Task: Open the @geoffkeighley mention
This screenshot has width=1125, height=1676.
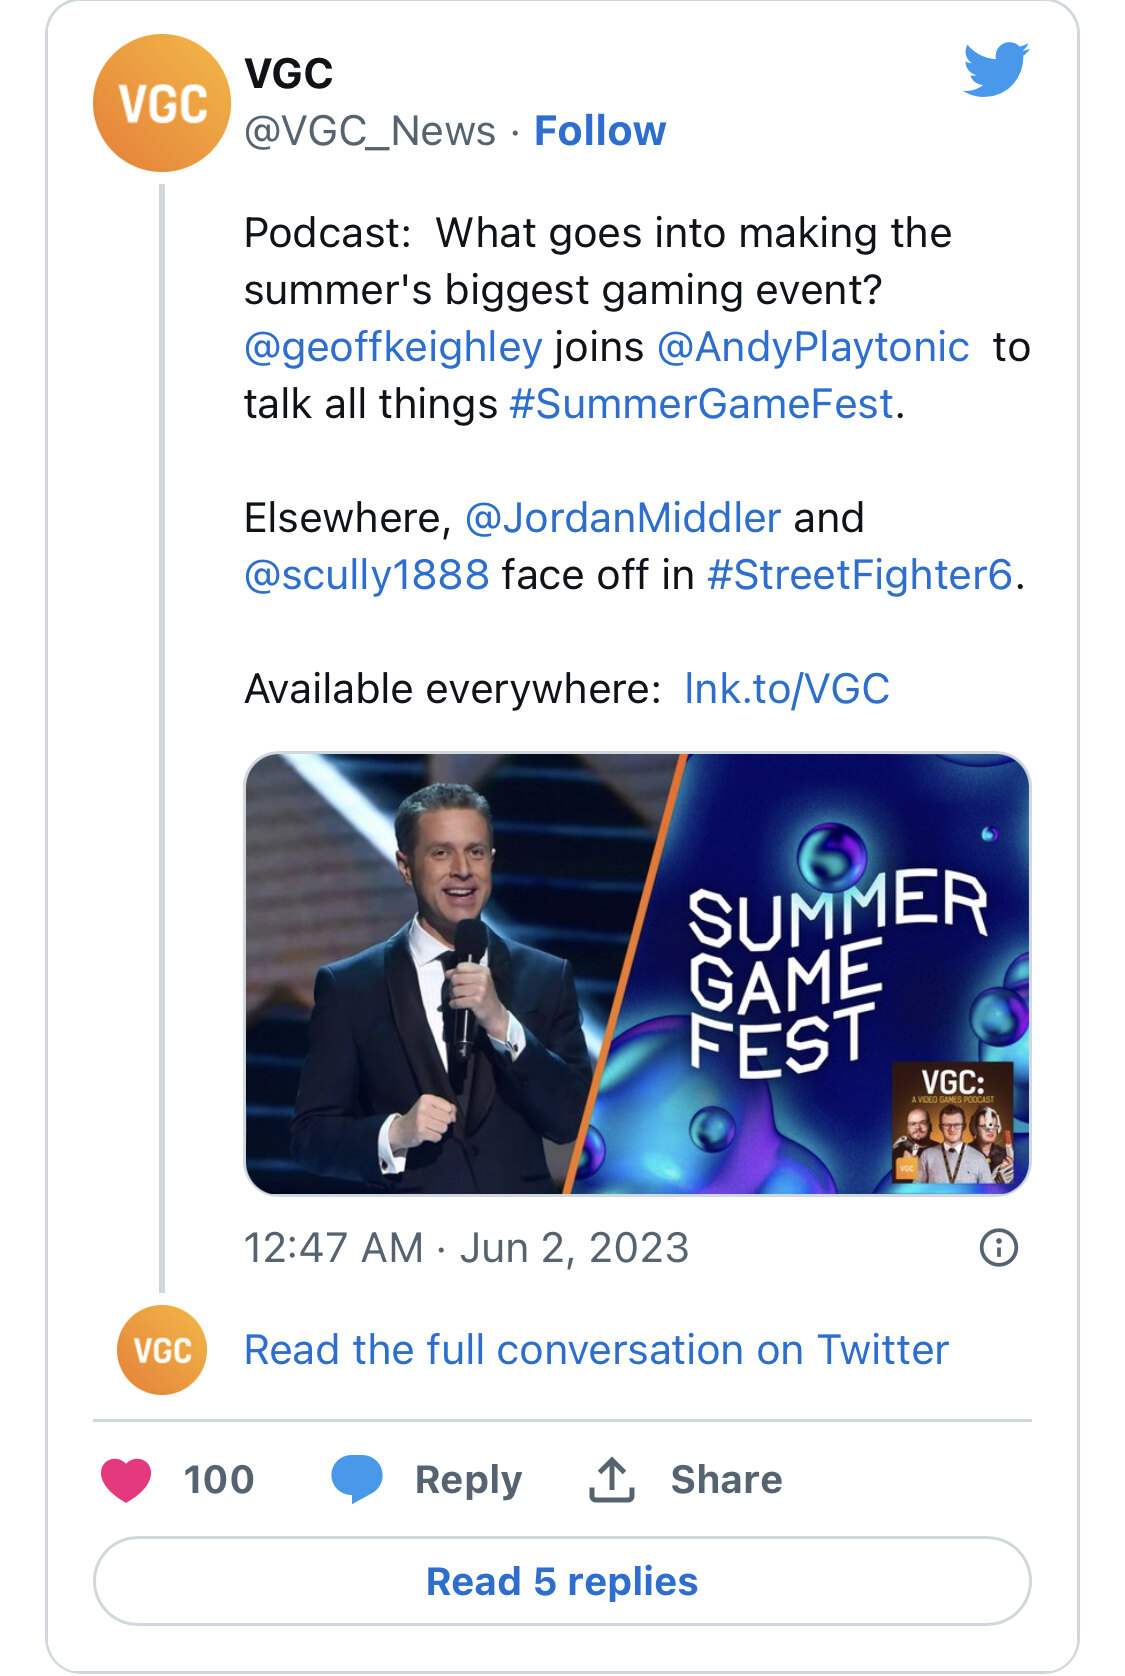Action: [x=393, y=347]
